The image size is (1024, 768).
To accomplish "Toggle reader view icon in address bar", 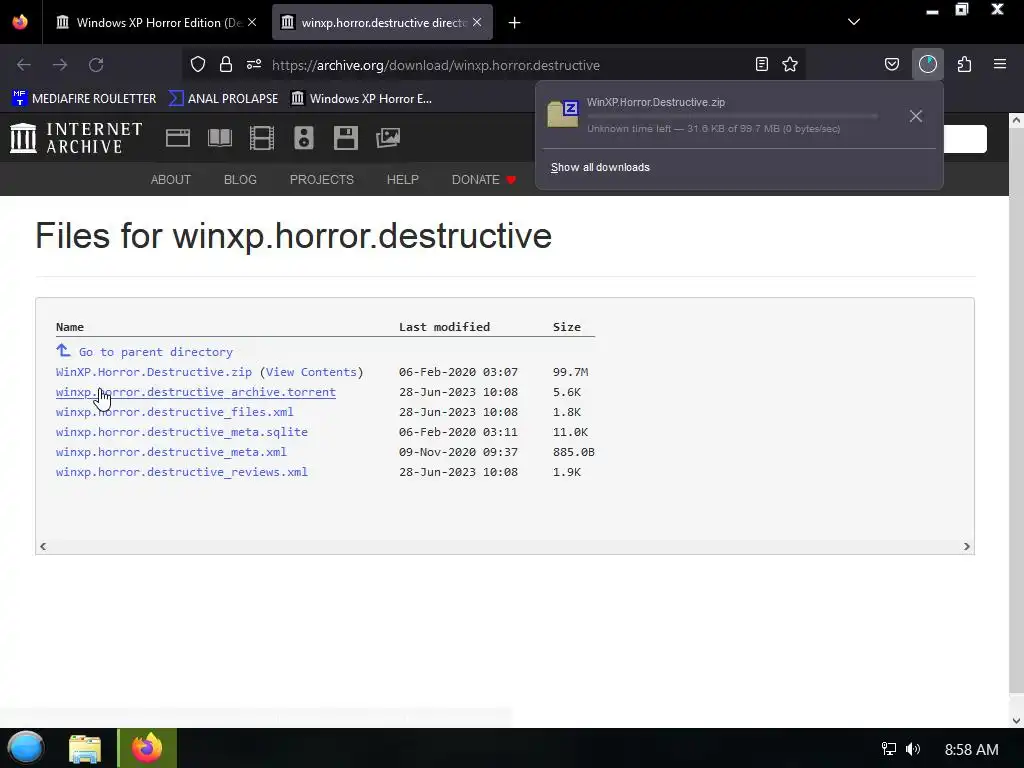I will [761, 64].
